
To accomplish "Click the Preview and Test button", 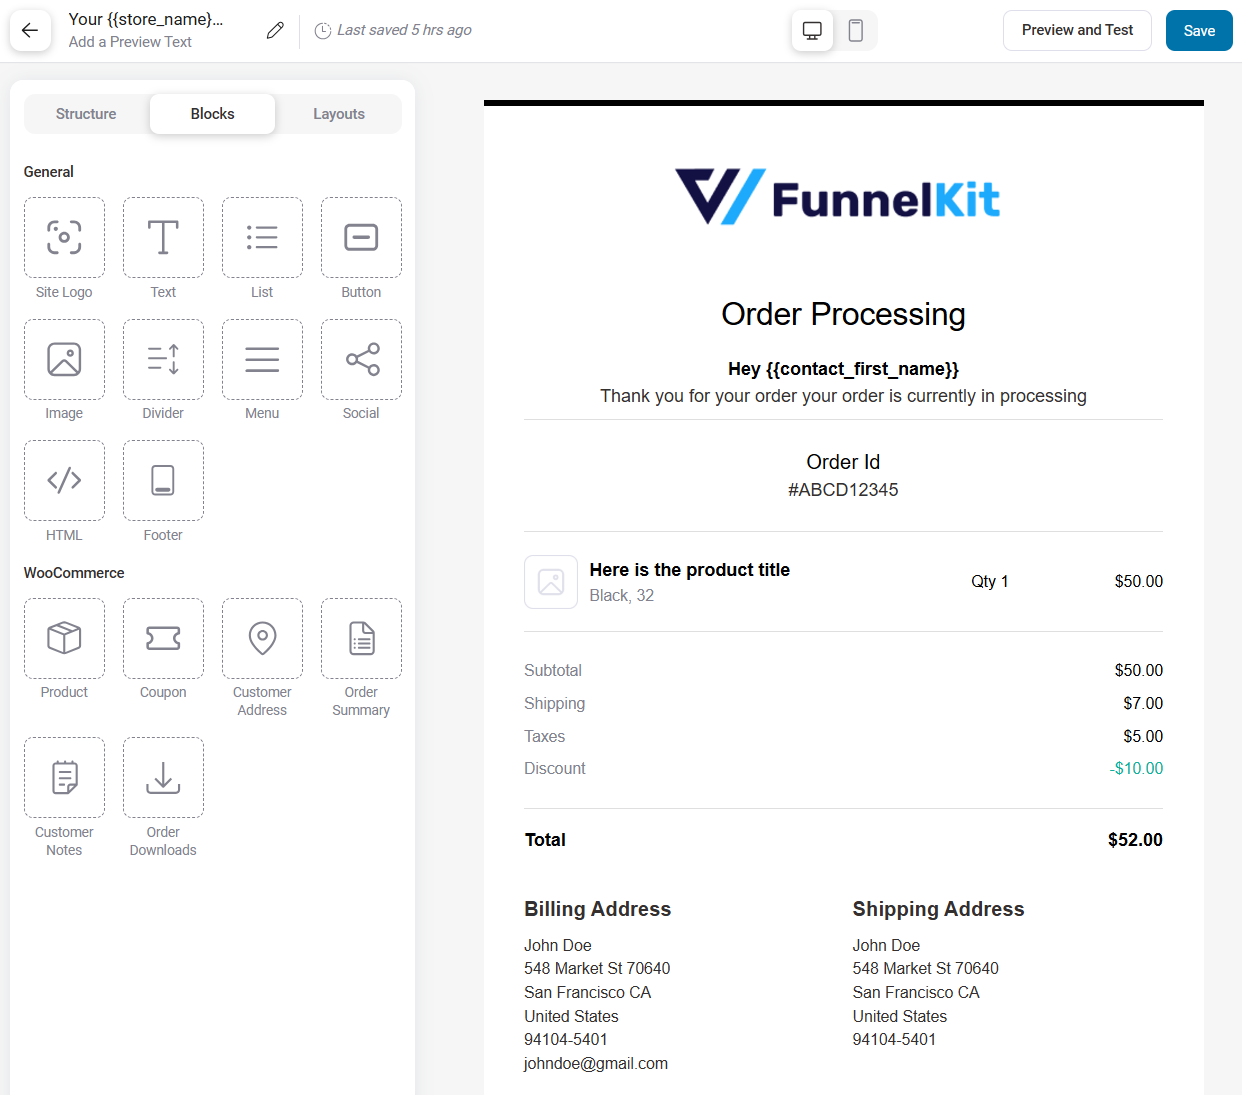I will pos(1077,31).
